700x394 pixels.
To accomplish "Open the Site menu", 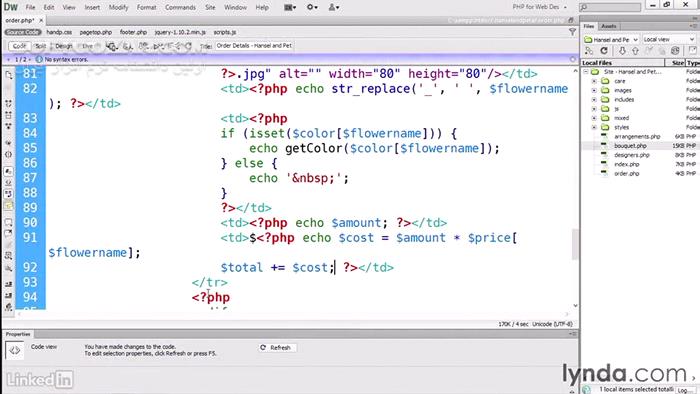I will [210, 7].
